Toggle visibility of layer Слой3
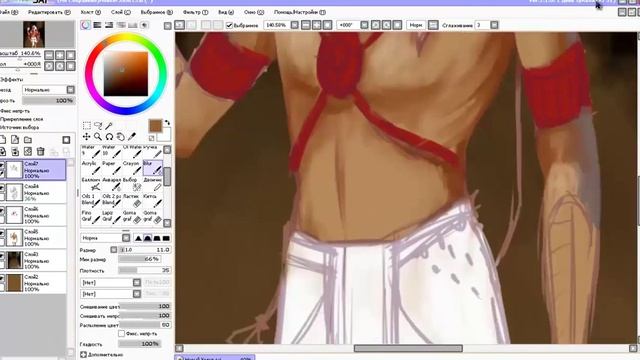The height and width of the screenshot is (360, 640). click(2, 256)
